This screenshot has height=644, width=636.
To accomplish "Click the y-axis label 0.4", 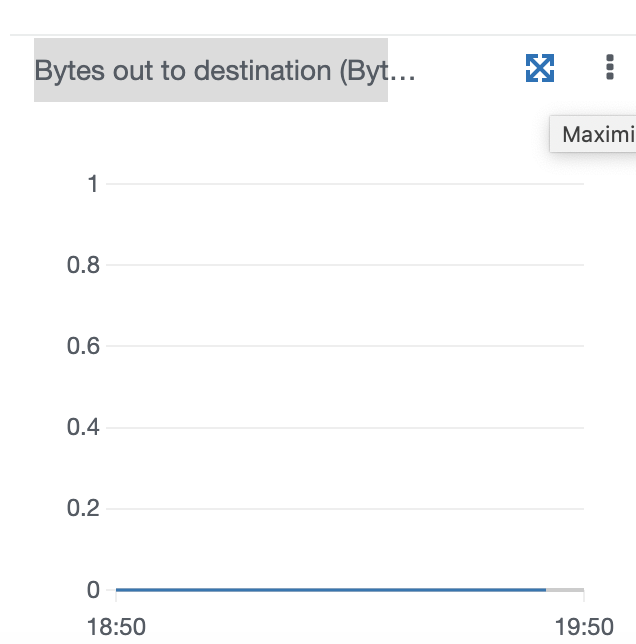I will pos(83,427).
